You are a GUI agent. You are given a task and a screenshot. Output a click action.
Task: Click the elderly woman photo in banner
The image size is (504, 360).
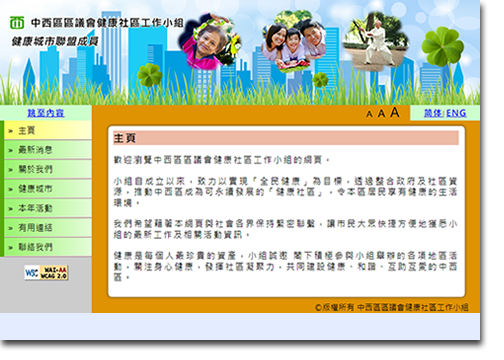[x=211, y=42]
